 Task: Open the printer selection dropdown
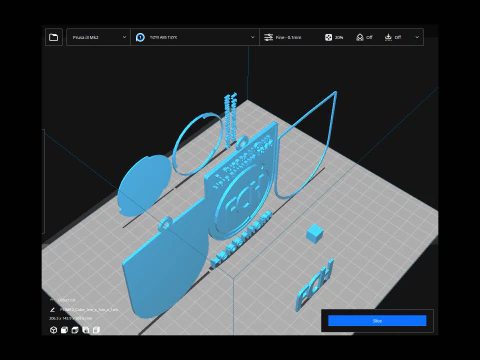pos(98,37)
